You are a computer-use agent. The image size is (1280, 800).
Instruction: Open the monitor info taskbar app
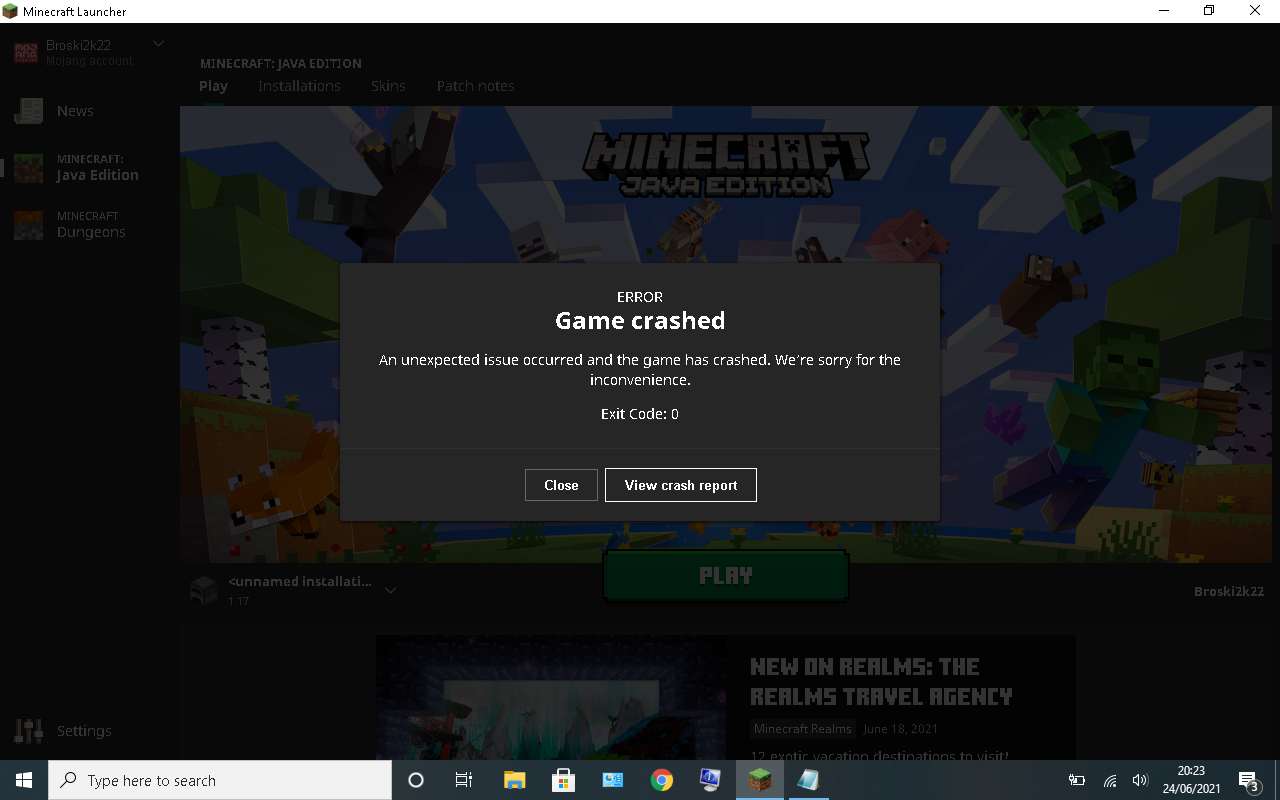[710, 780]
